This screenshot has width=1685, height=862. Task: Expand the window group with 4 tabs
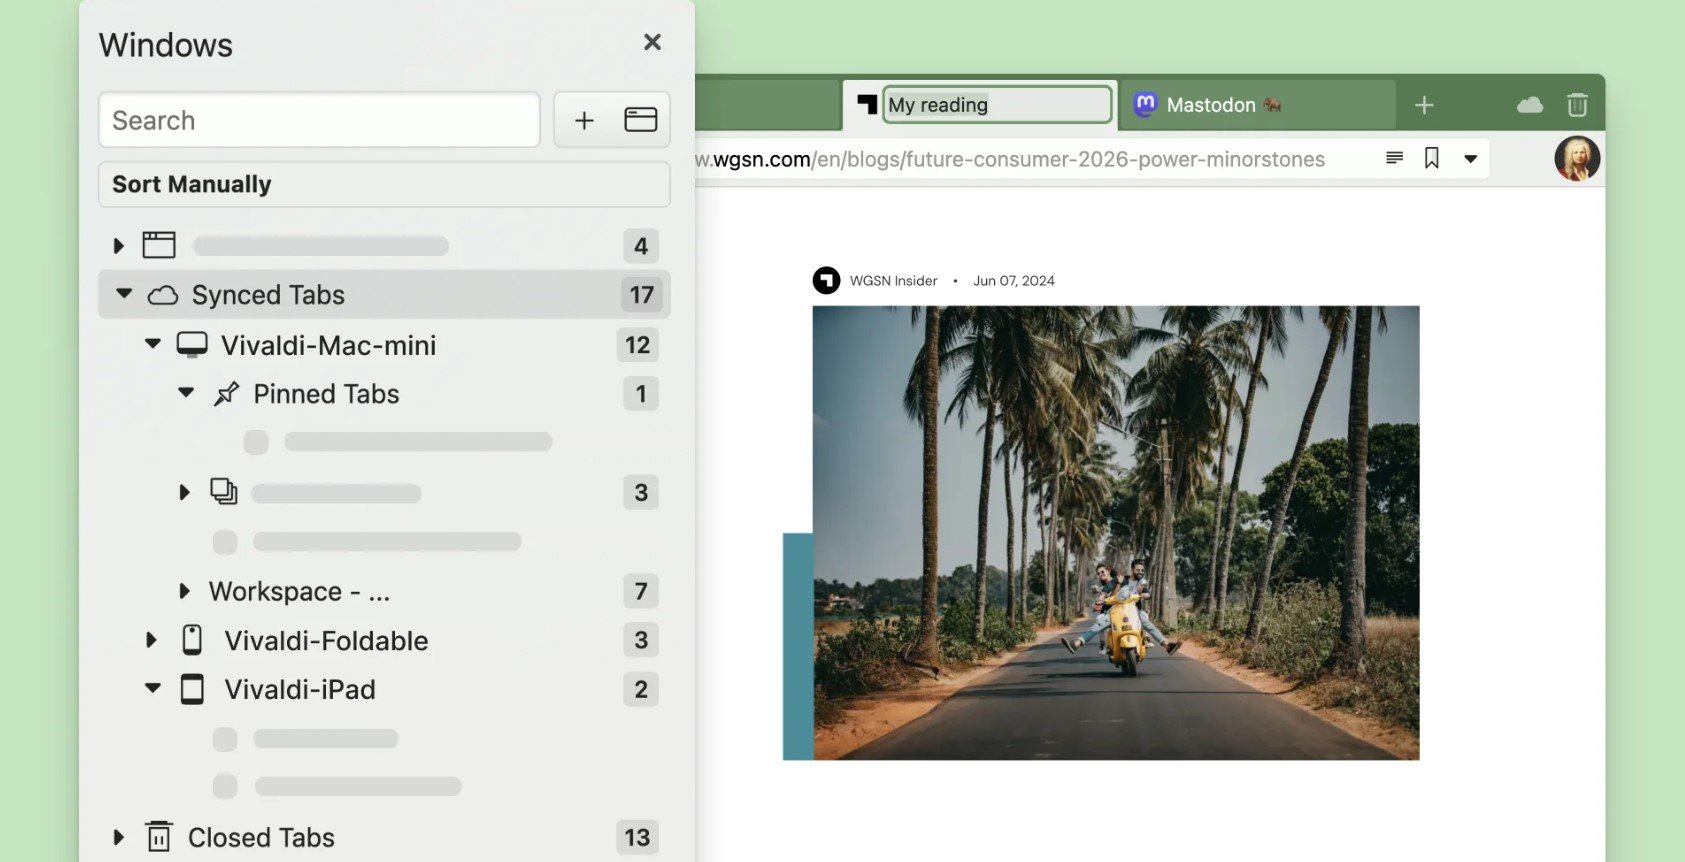click(x=118, y=245)
